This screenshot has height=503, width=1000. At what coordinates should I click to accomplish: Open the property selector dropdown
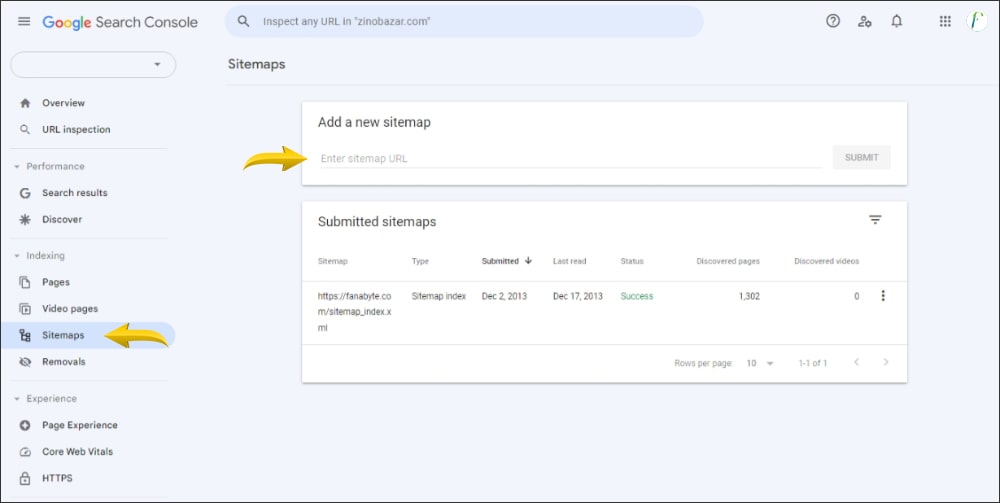[93, 64]
